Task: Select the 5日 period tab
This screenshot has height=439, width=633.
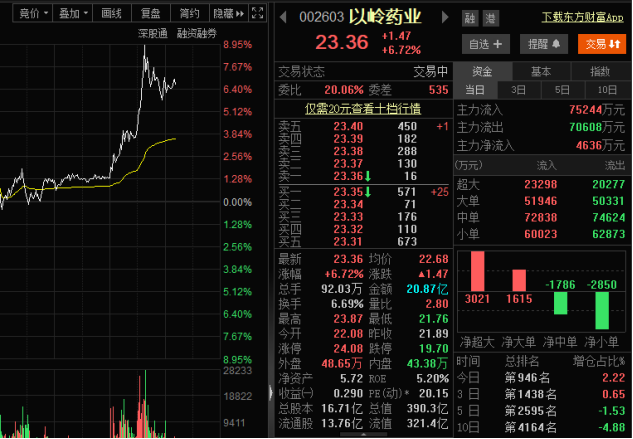Action: (x=562, y=90)
